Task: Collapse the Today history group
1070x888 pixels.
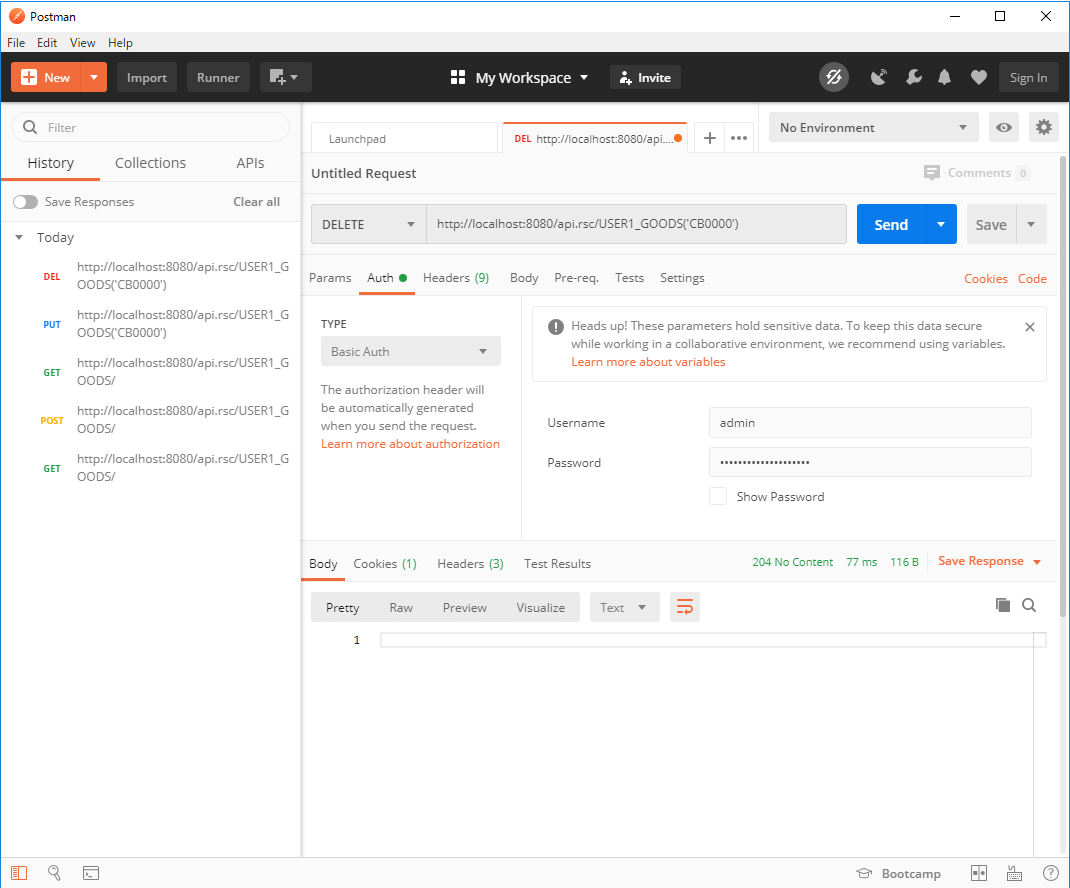Action: pyautogui.click(x=19, y=238)
